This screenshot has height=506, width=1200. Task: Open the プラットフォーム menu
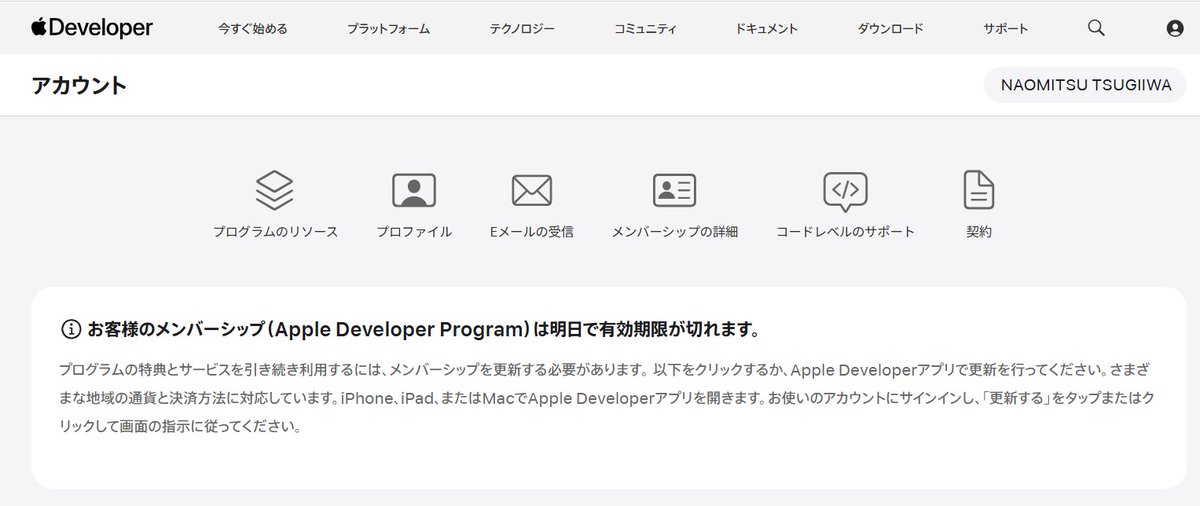click(x=388, y=29)
